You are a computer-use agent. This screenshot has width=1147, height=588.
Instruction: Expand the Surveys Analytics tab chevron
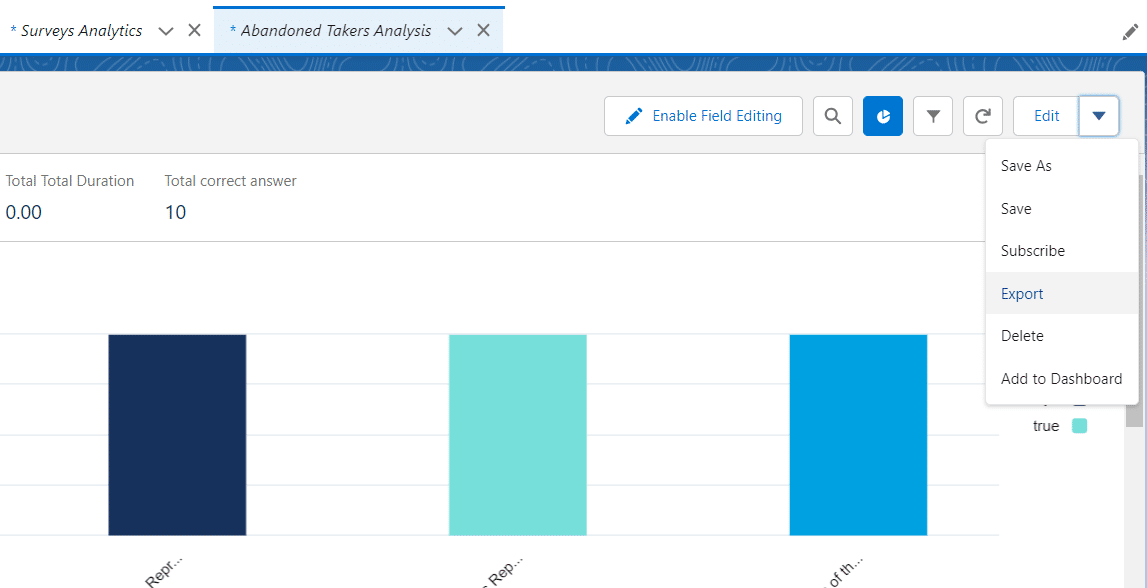[x=166, y=31]
